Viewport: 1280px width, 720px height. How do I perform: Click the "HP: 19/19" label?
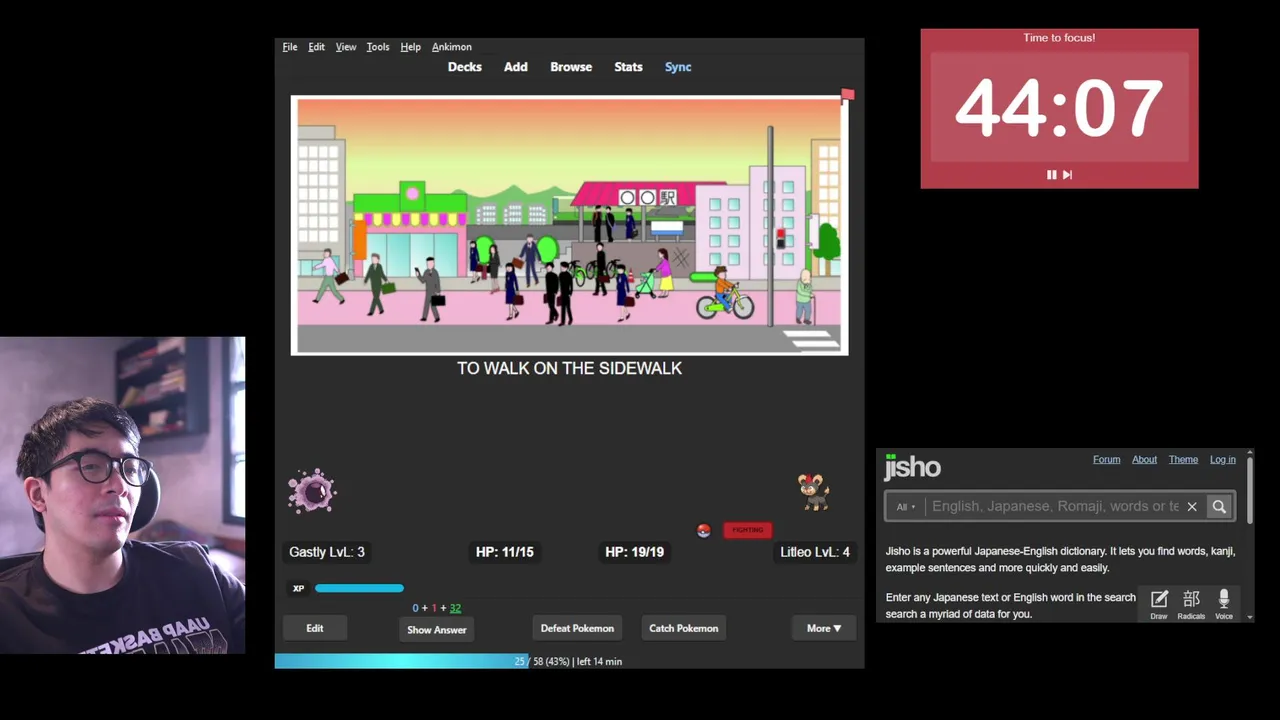coord(634,552)
